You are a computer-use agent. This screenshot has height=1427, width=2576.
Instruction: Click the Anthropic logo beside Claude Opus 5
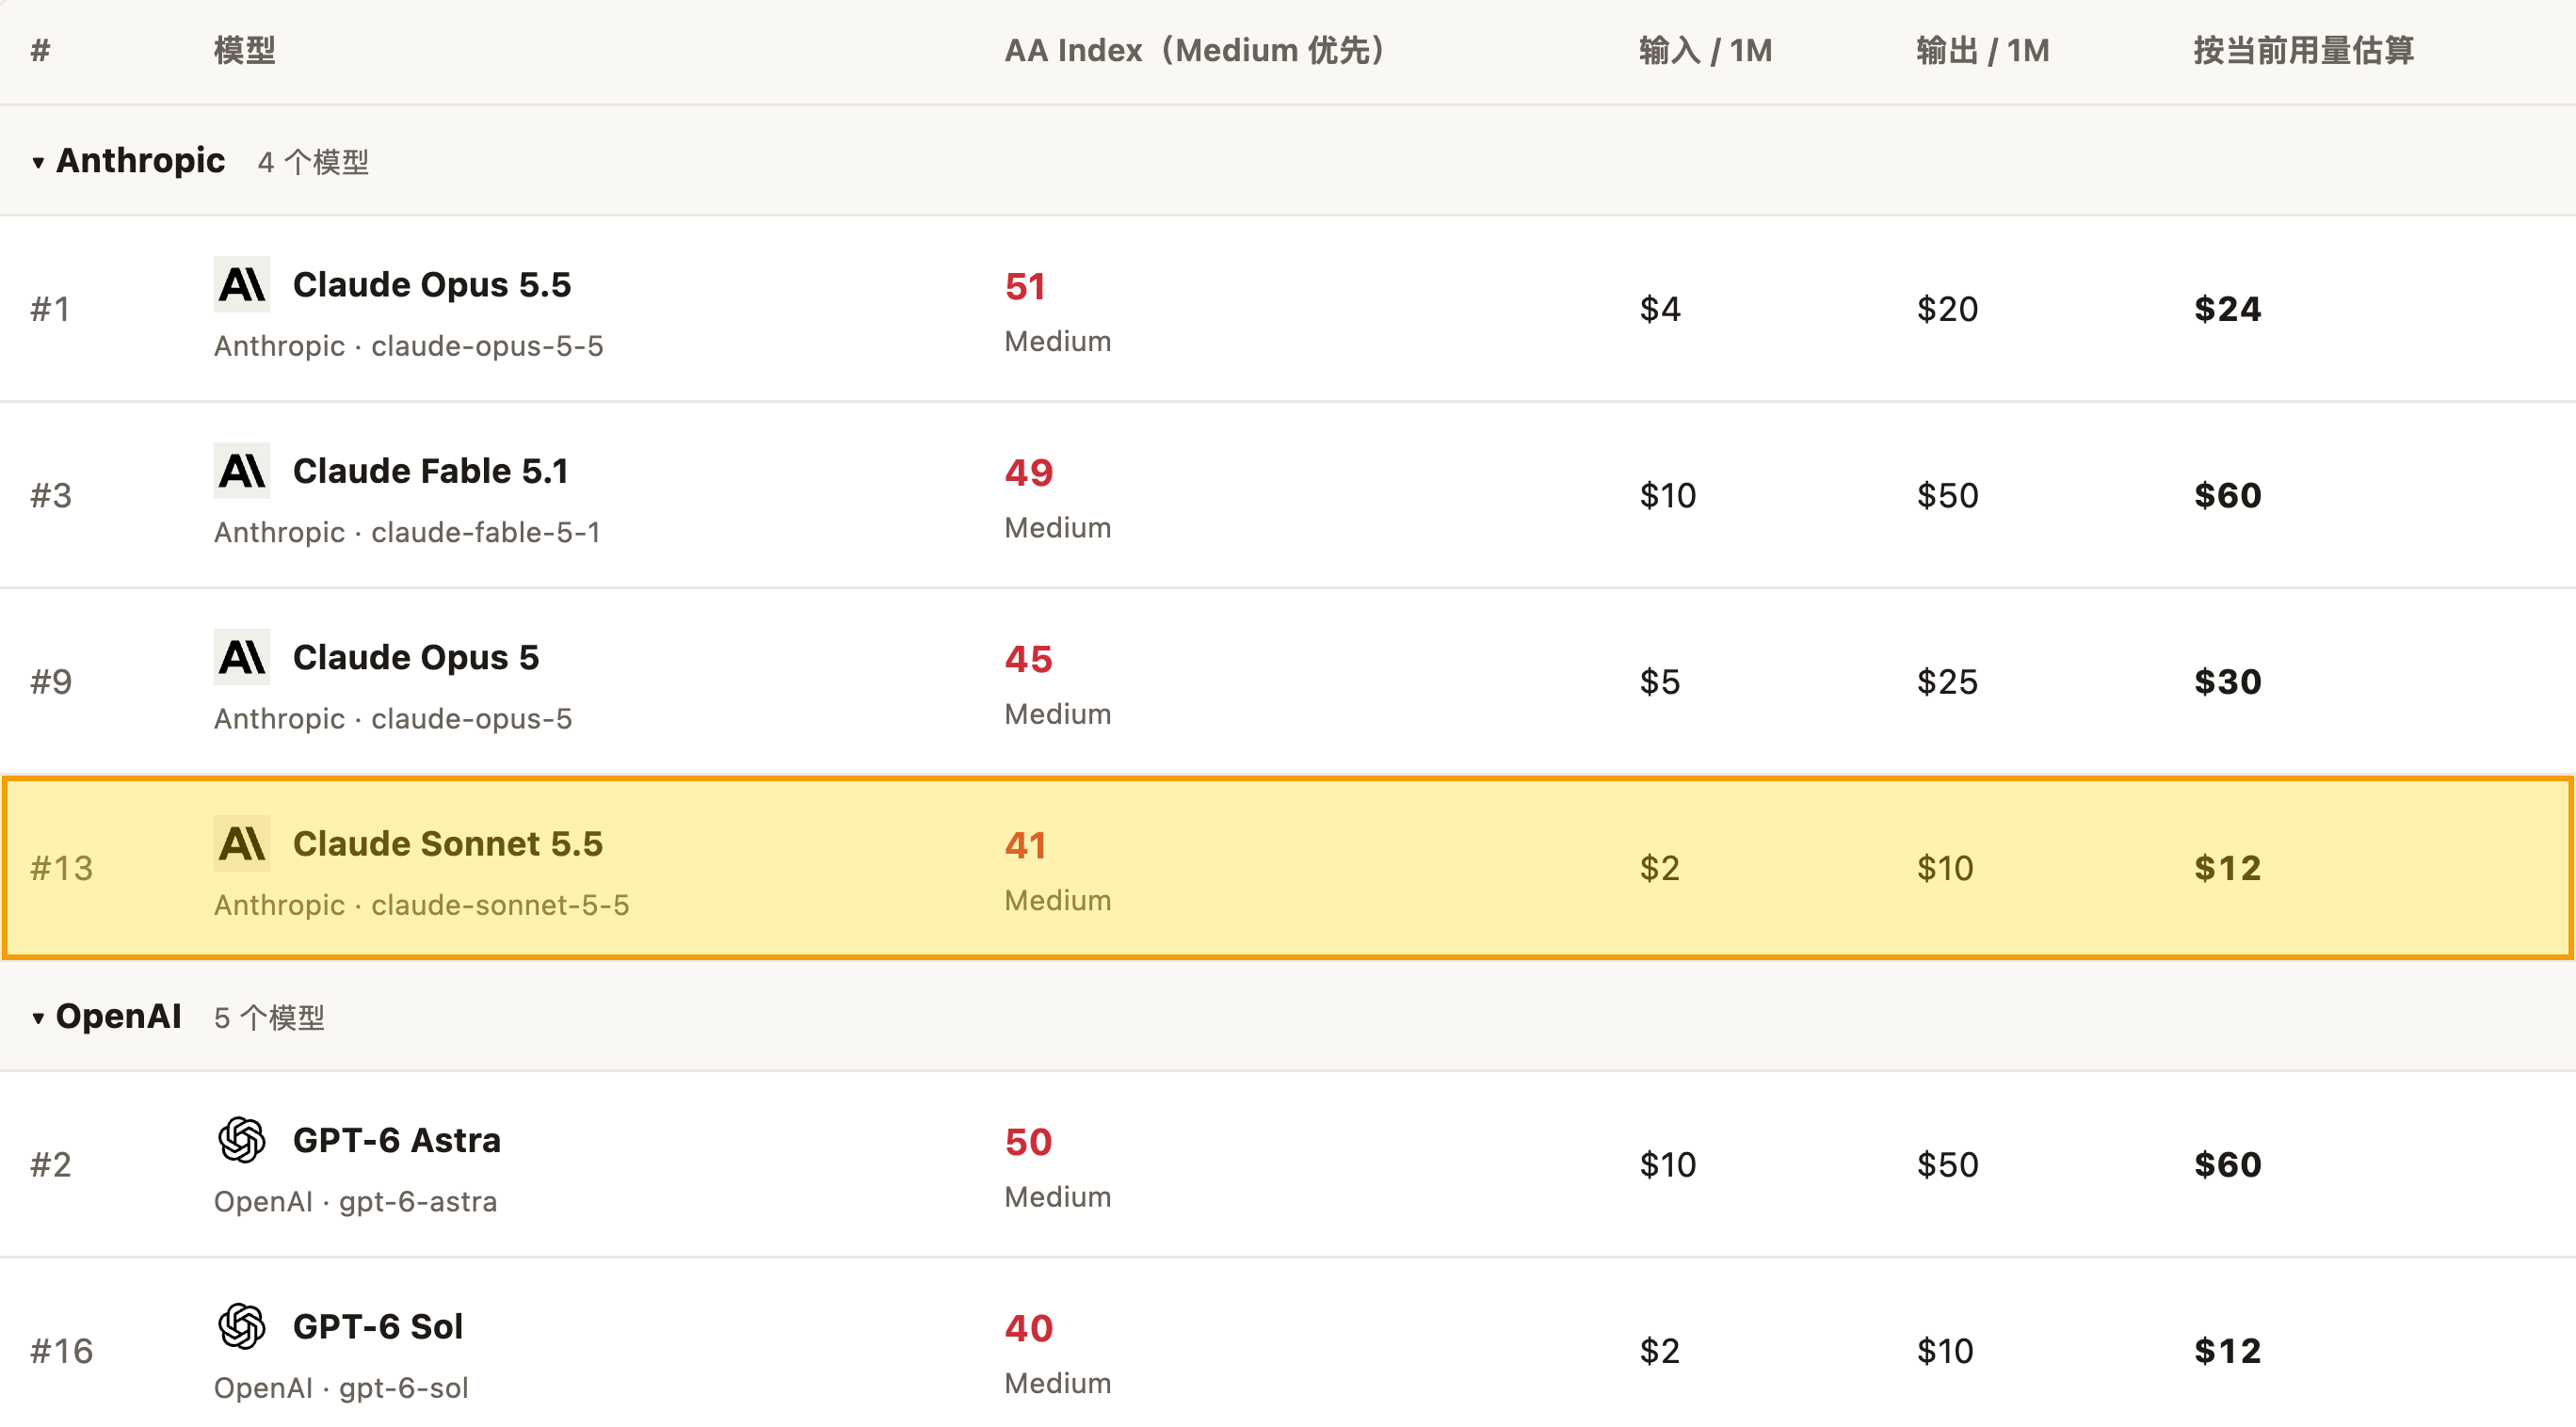click(242, 657)
